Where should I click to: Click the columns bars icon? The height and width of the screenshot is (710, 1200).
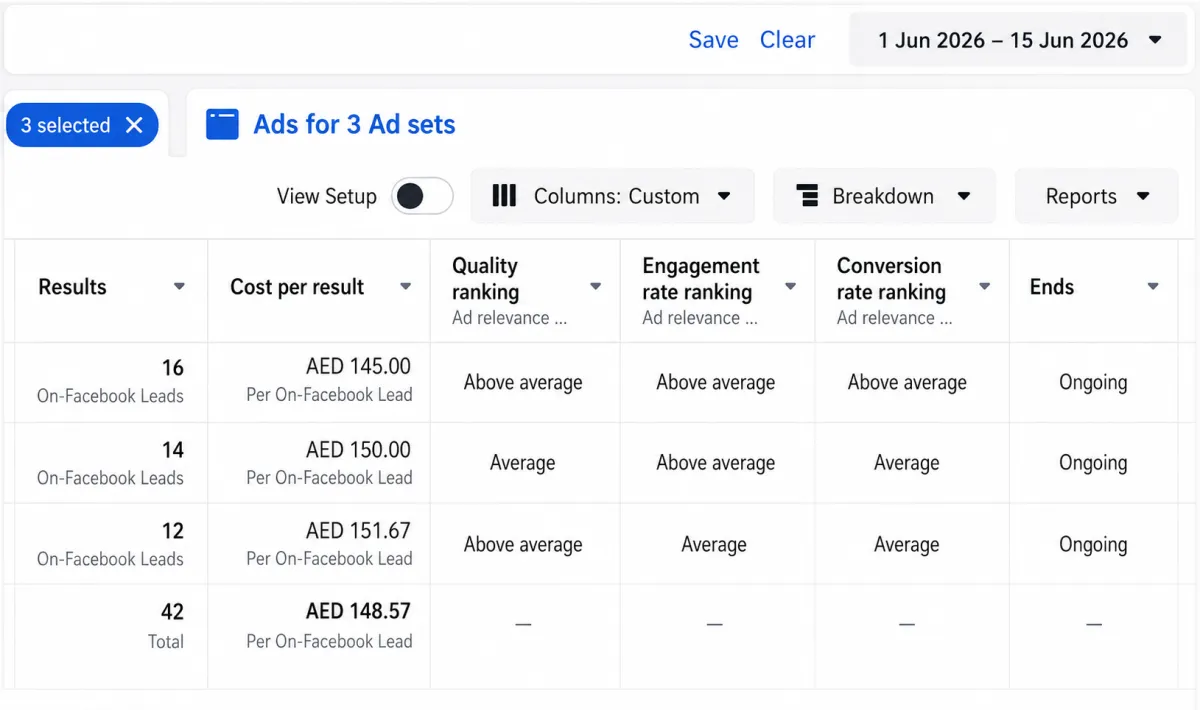(505, 196)
